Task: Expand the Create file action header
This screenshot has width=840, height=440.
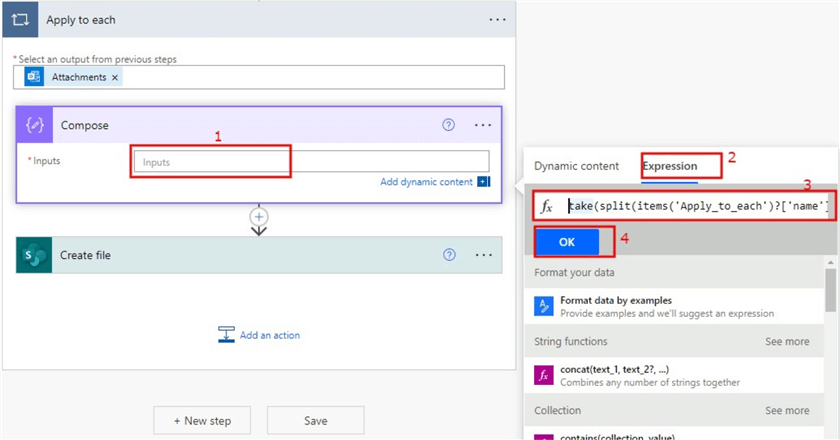Action: pyautogui.click(x=259, y=255)
